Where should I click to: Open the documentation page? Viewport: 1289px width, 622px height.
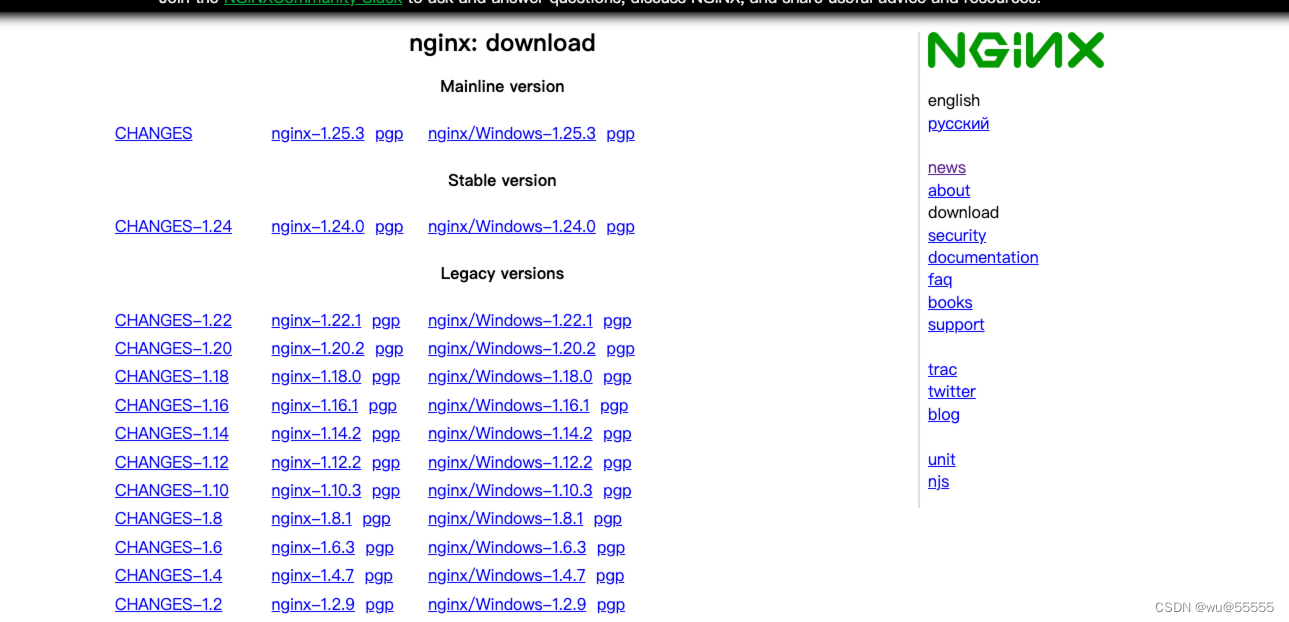(983, 257)
